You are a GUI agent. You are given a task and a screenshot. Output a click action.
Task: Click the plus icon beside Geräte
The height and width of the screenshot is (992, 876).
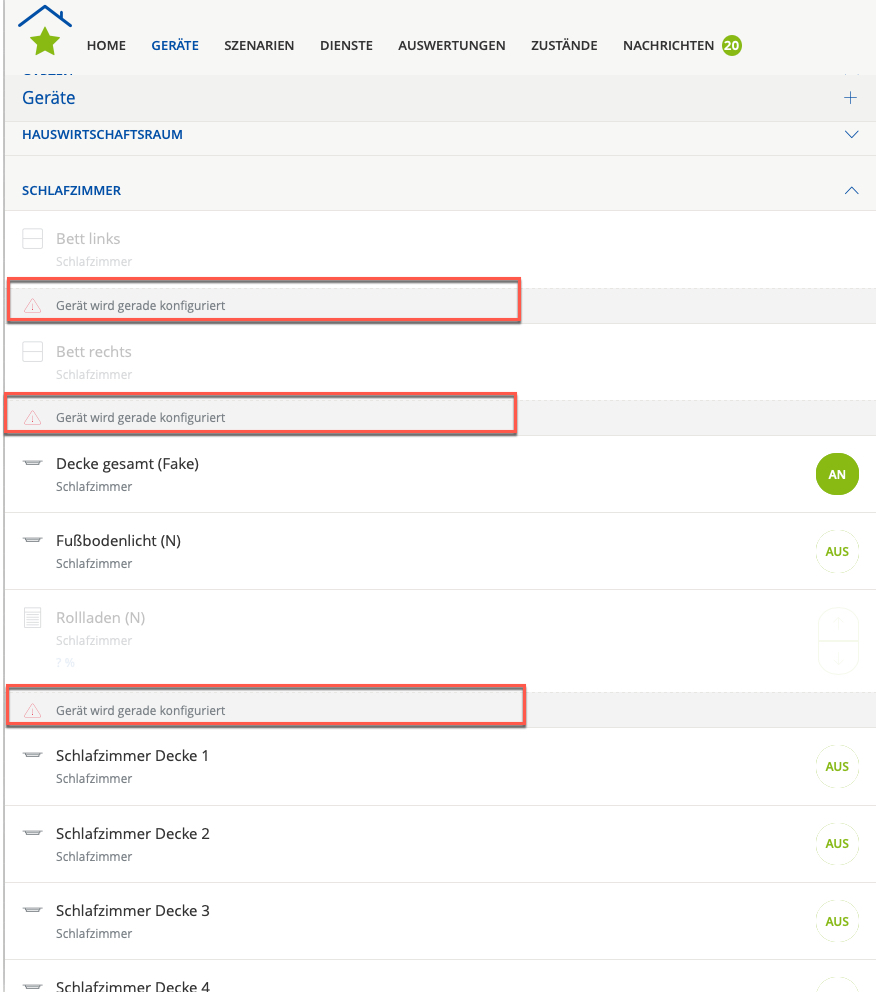pyautogui.click(x=851, y=98)
